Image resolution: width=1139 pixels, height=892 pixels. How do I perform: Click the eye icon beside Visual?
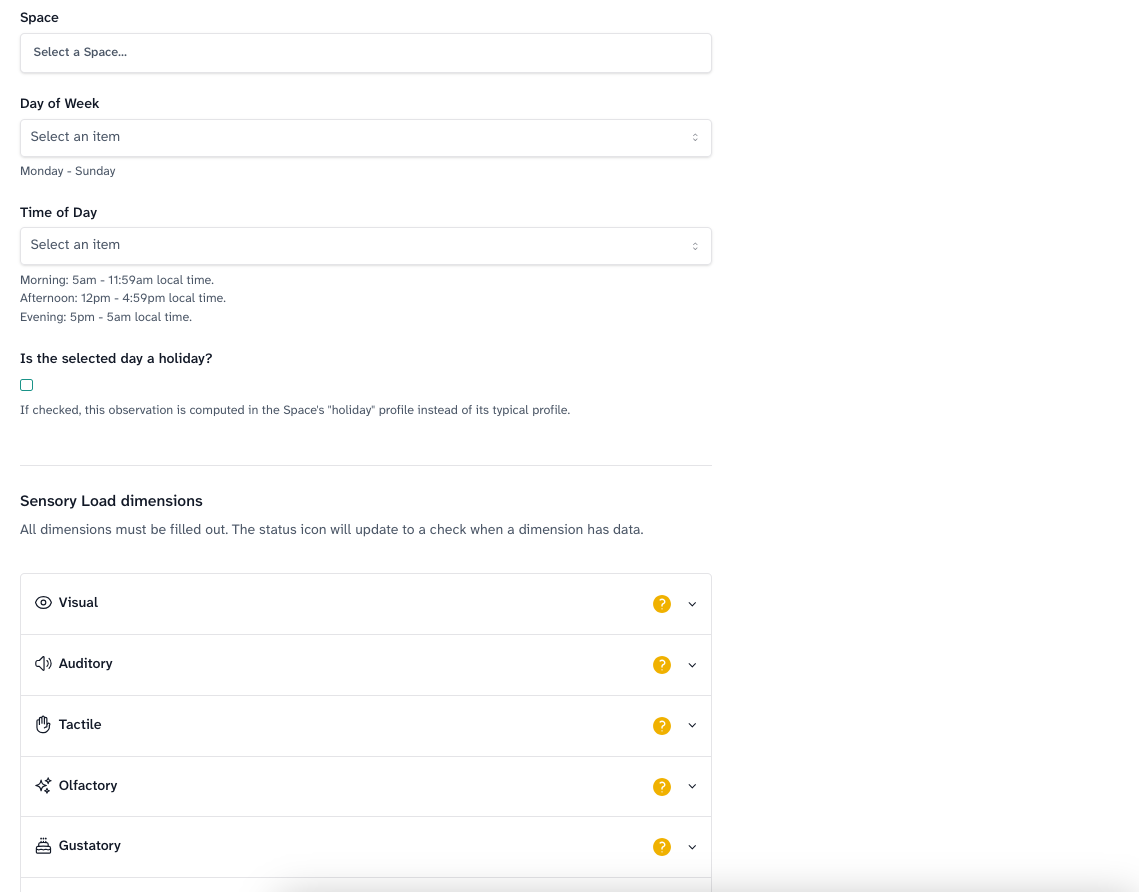43,603
